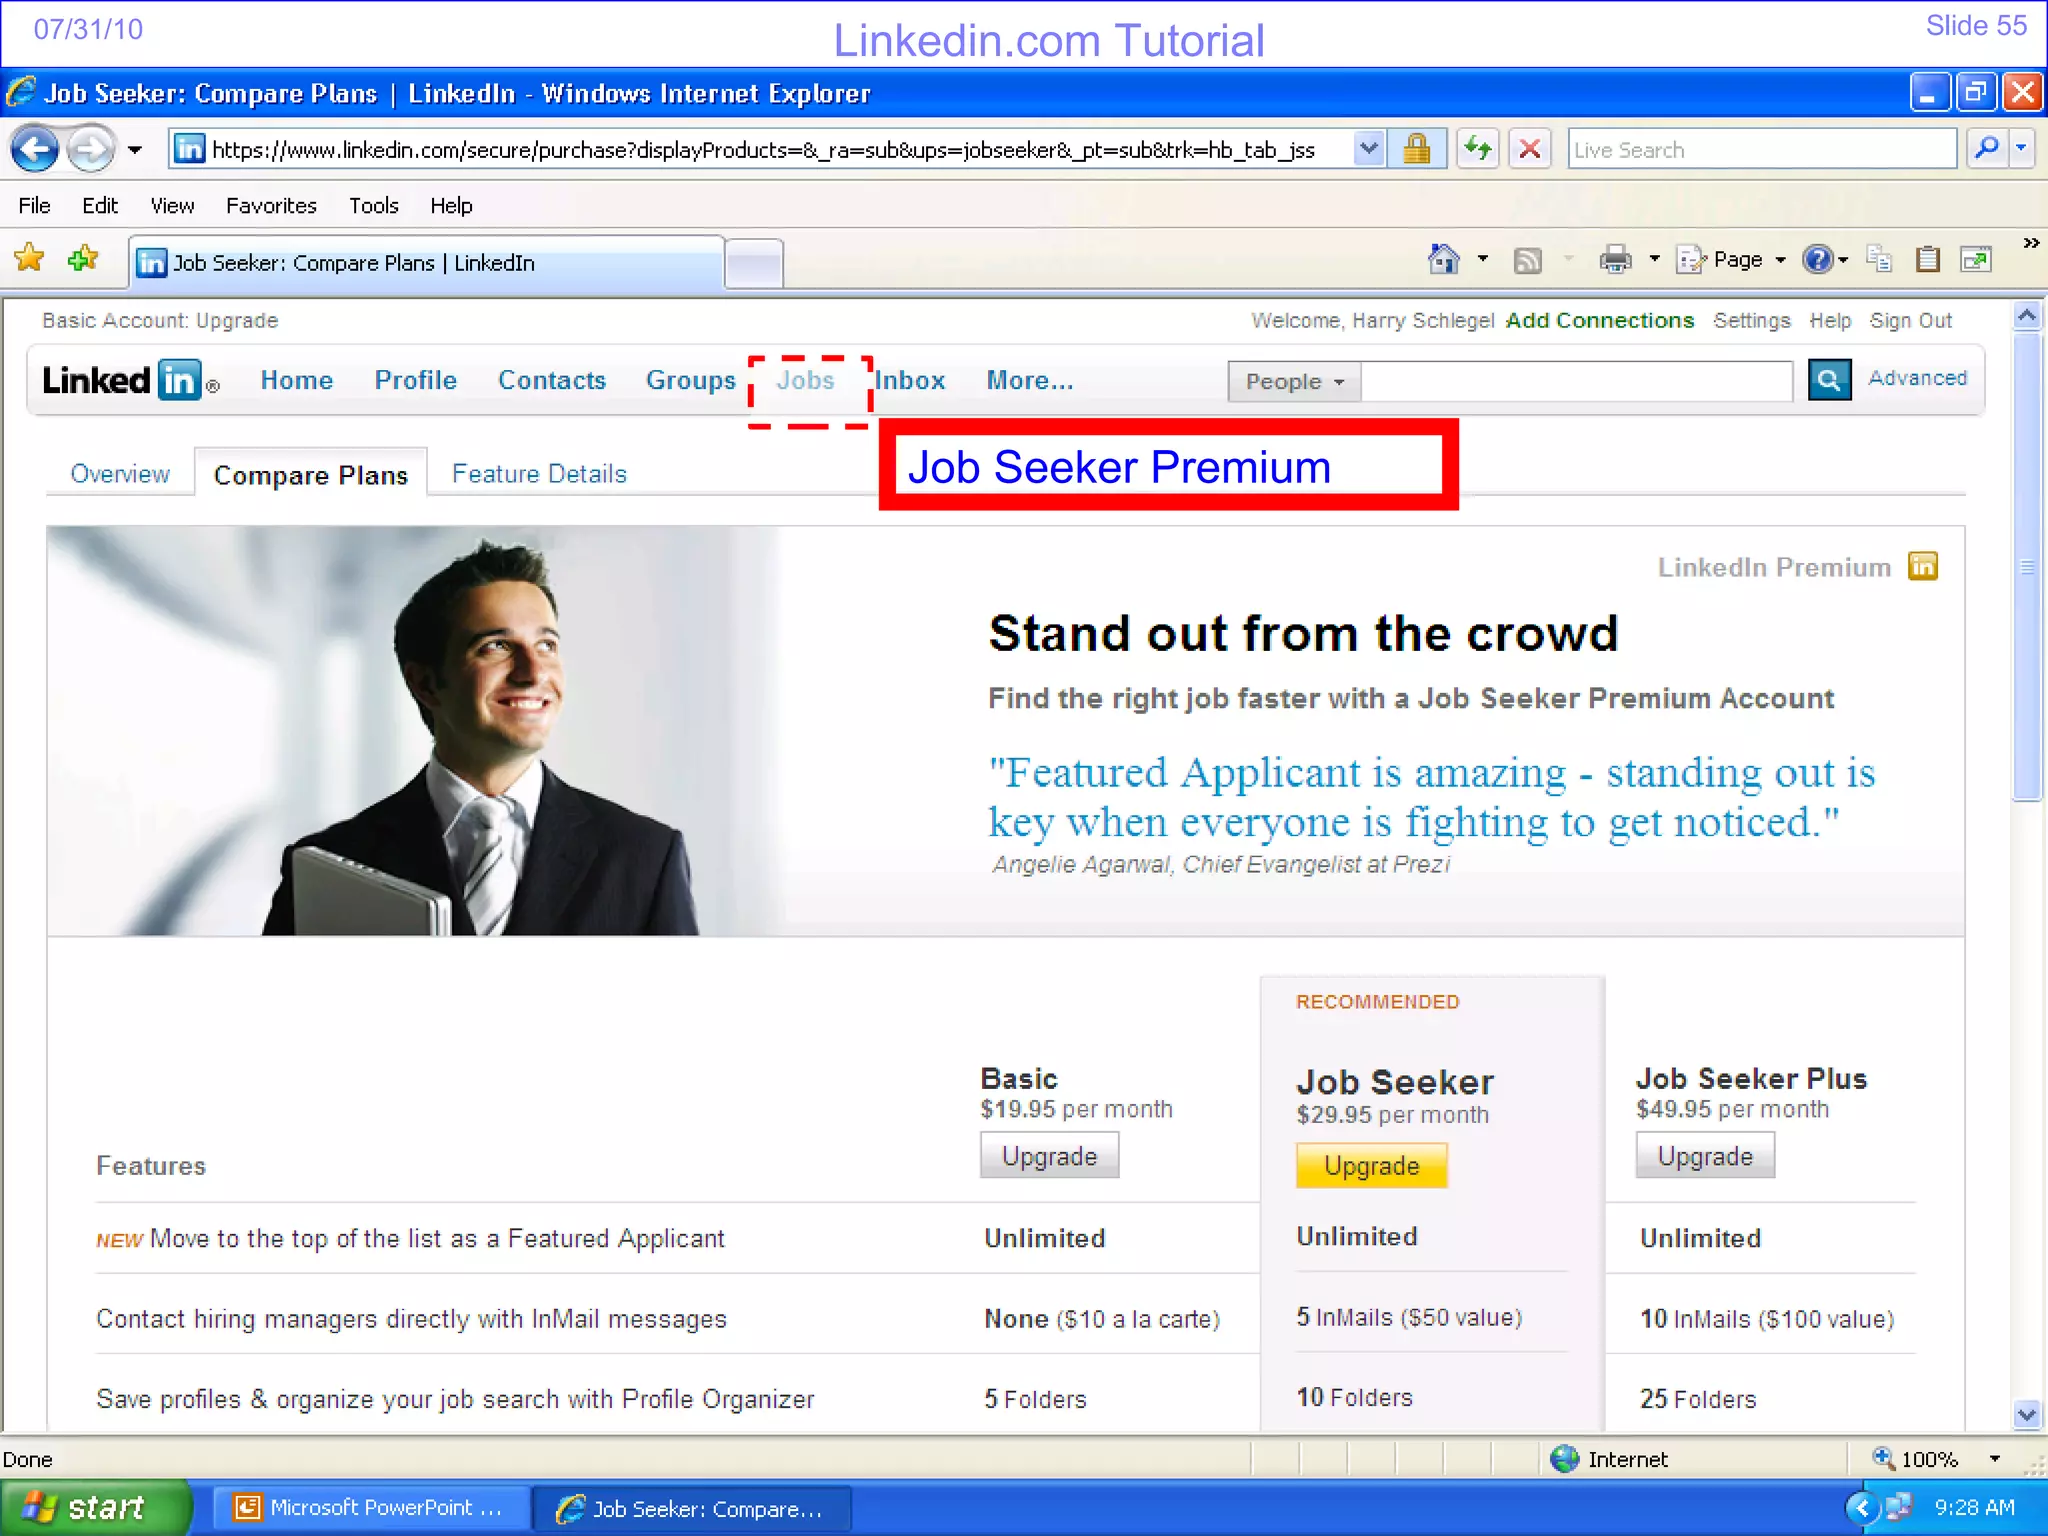This screenshot has height=1536, width=2048.
Task: Click the Windows start button
Action: [x=96, y=1507]
